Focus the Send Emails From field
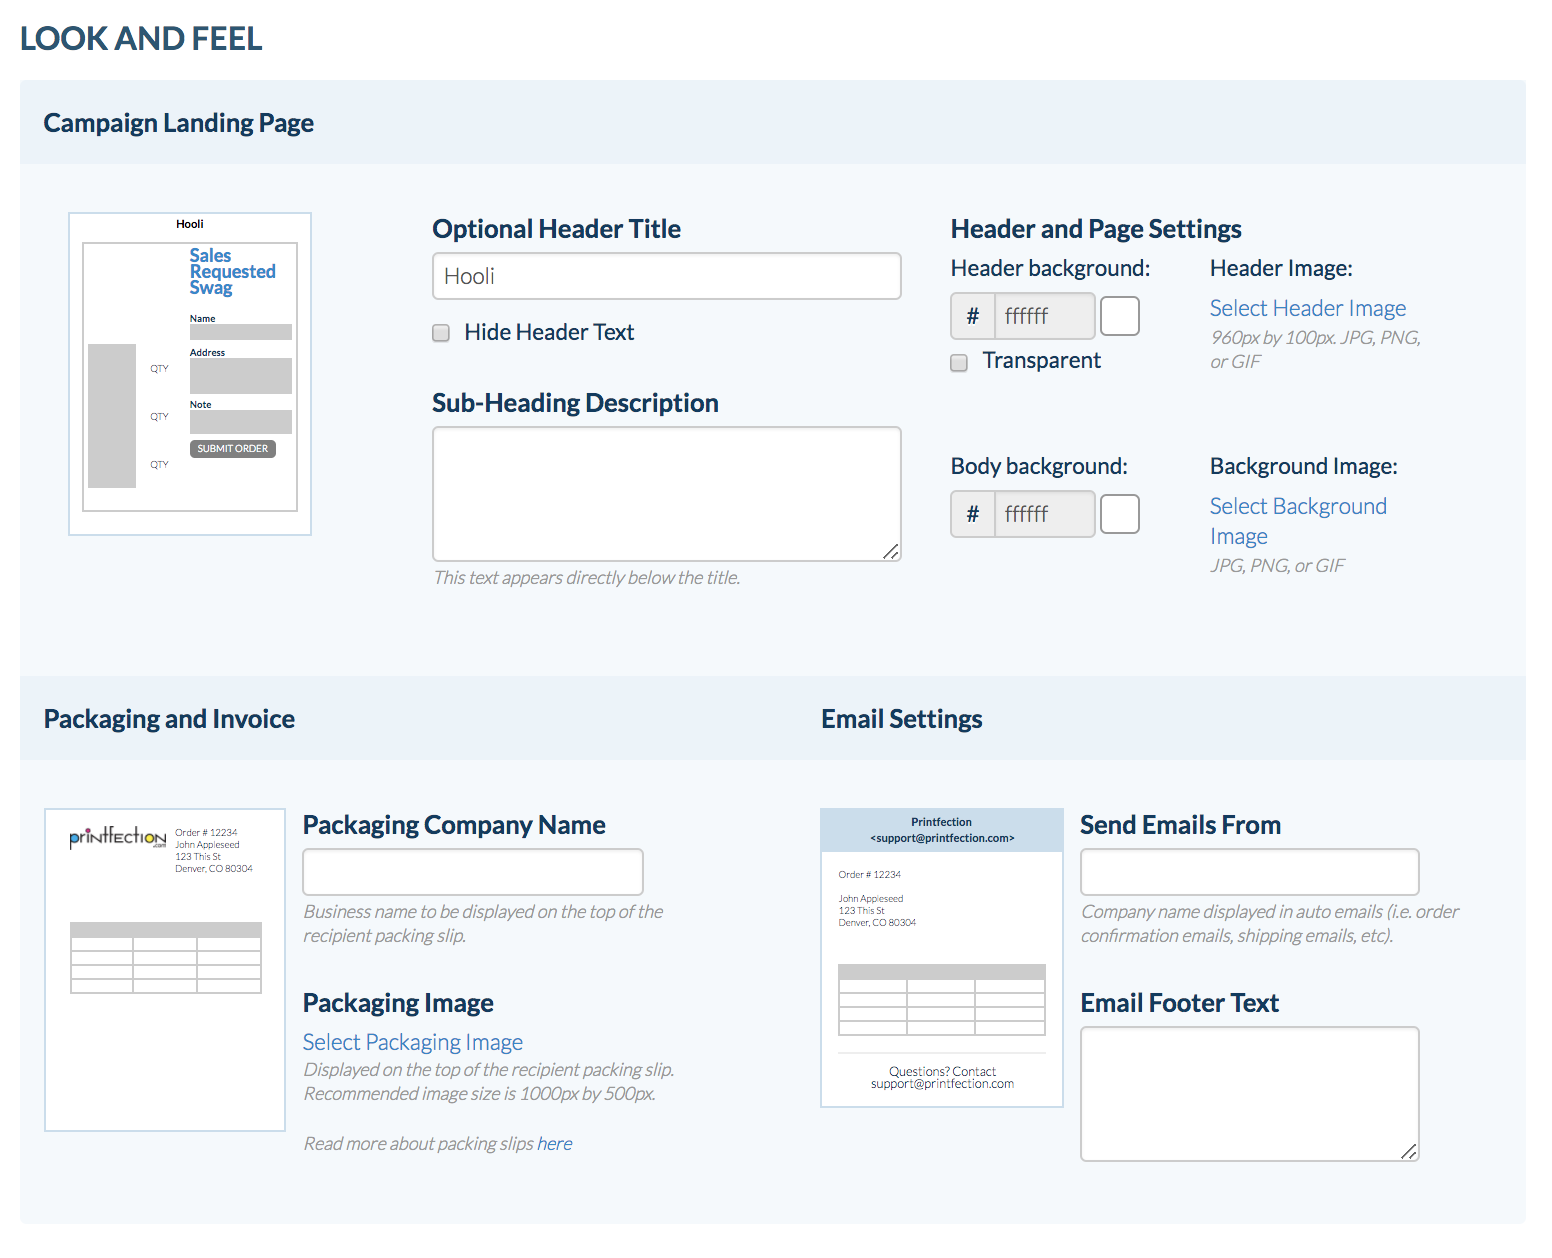1552x1258 pixels. point(1249,872)
